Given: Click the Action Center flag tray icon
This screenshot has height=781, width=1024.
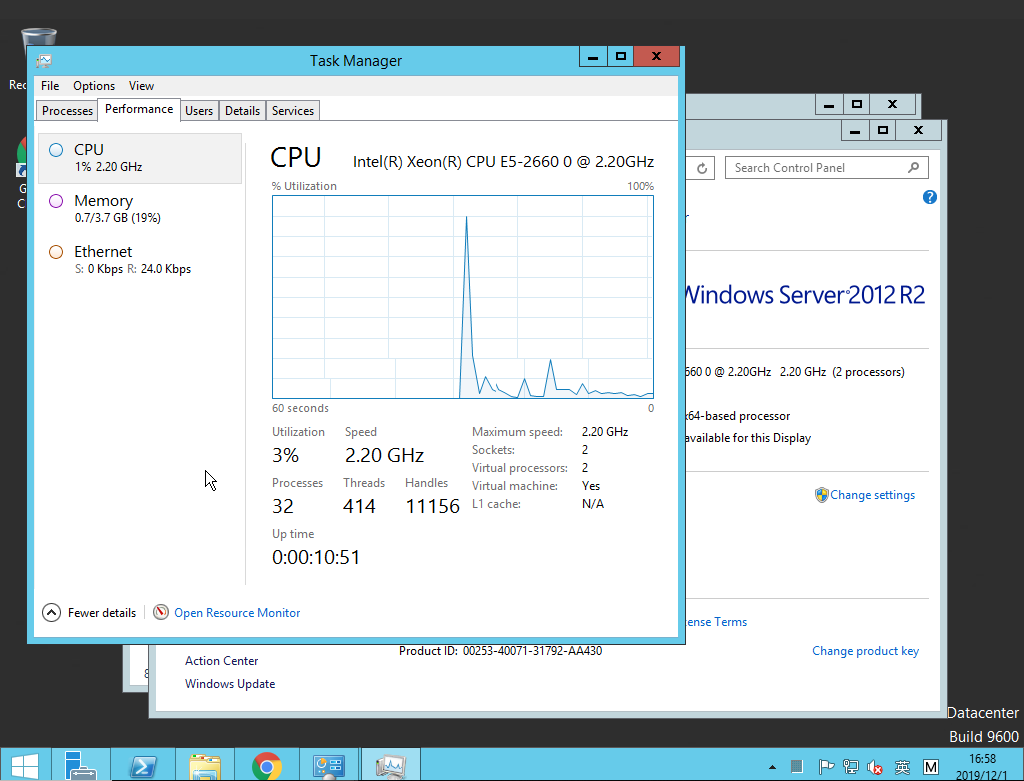Looking at the screenshot, I should tap(825, 767).
